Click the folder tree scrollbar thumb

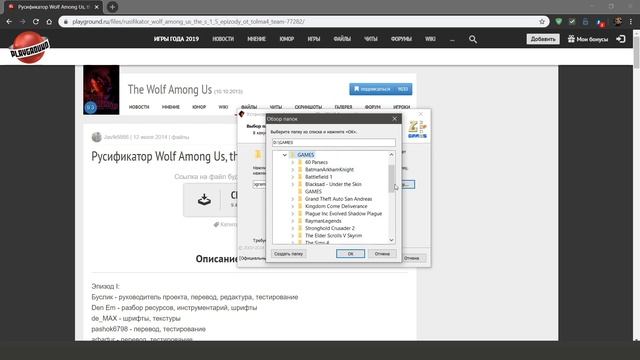[391, 178]
